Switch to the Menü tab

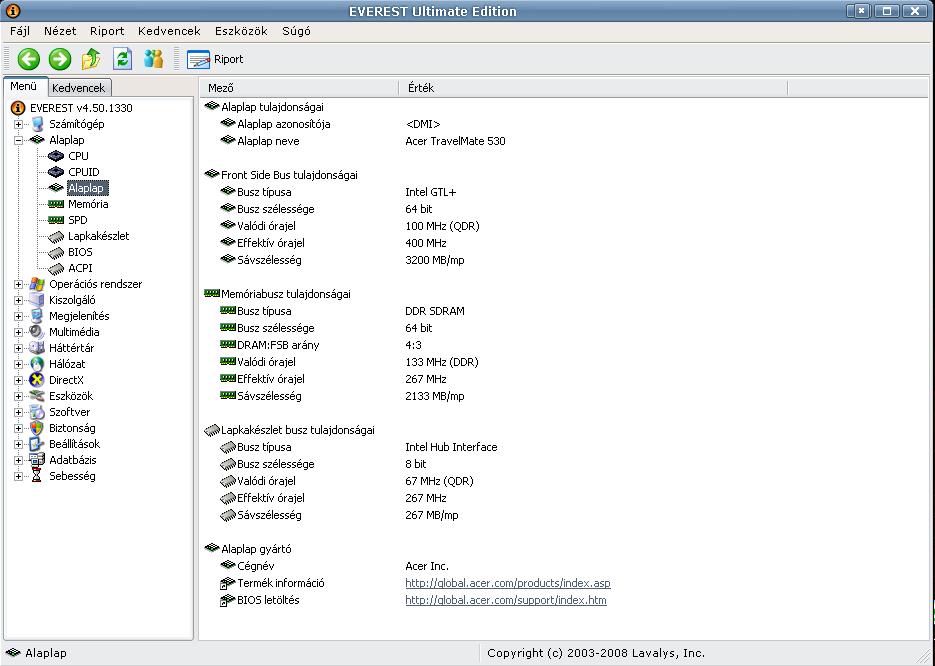(x=24, y=86)
